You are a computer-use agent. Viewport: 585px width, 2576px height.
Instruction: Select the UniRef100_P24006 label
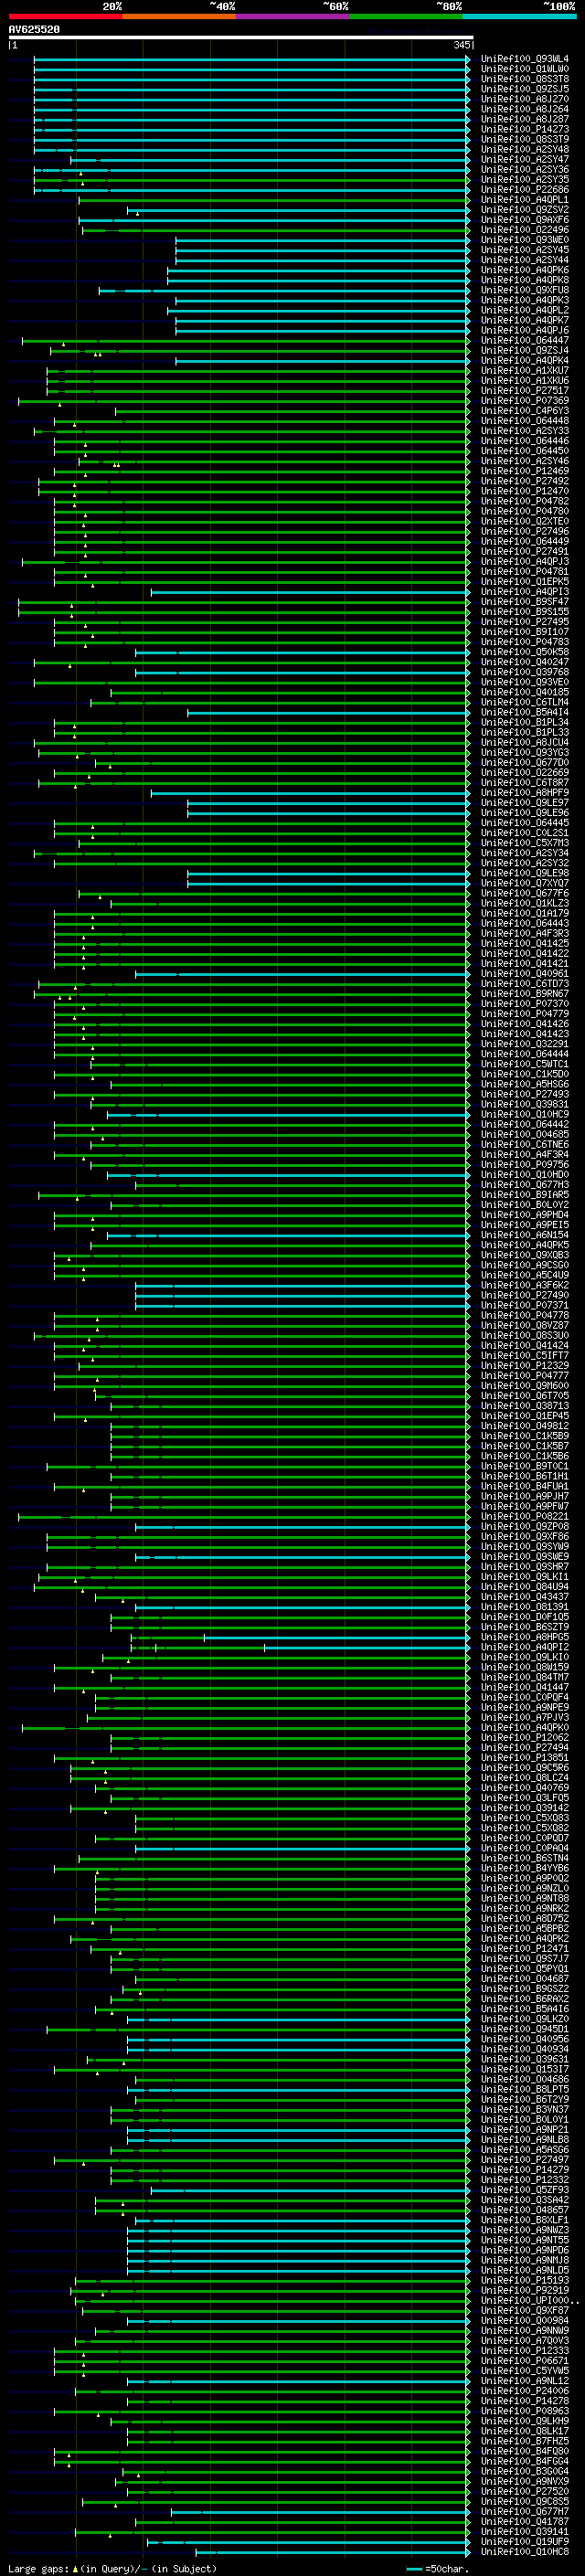[x=524, y=2392]
